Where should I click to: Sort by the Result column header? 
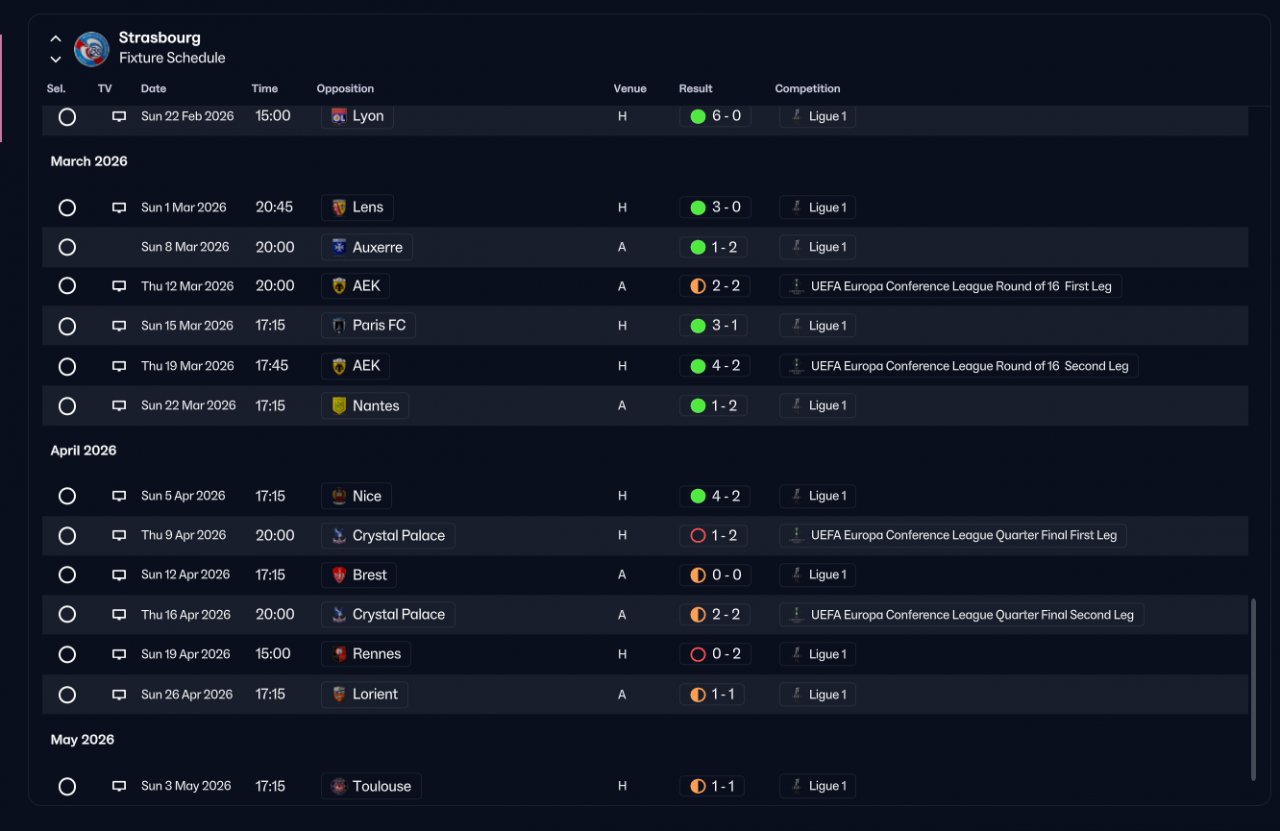[695, 89]
